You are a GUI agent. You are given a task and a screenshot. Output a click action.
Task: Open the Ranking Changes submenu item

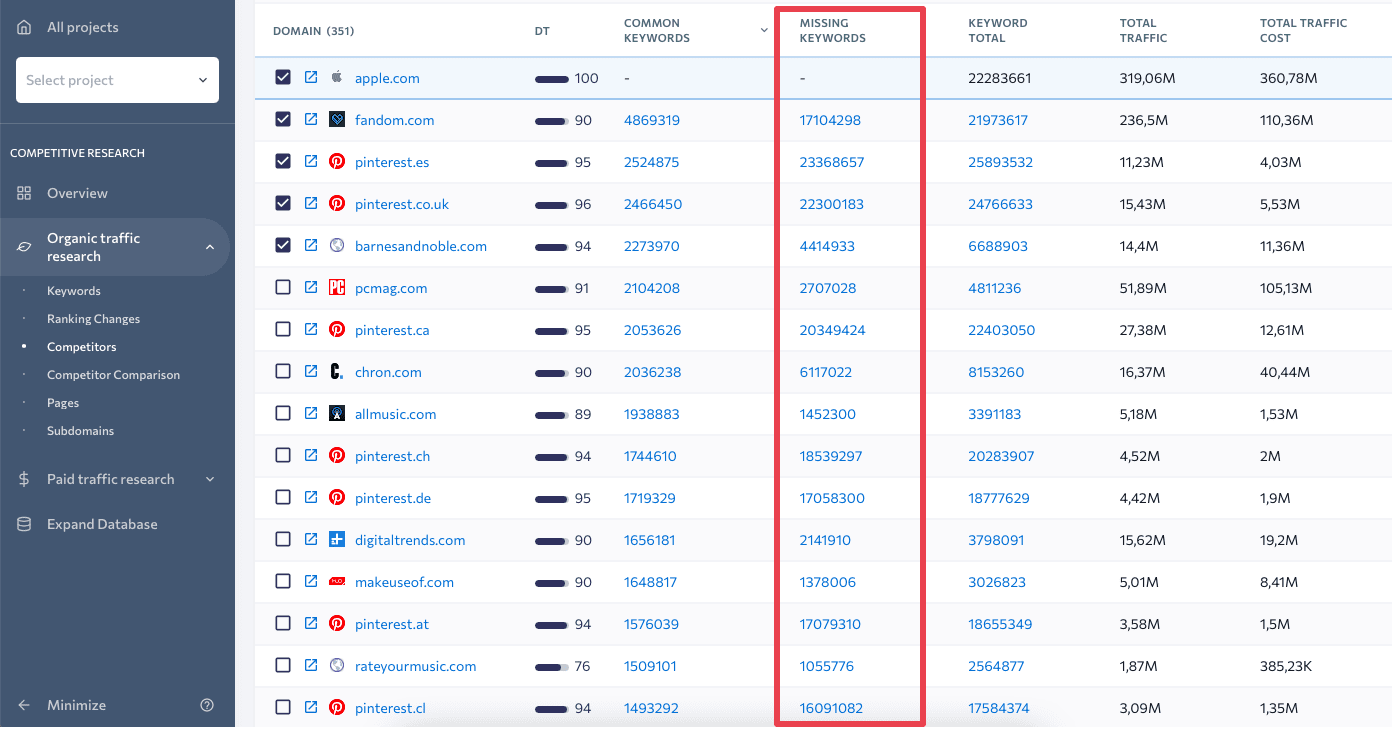click(x=93, y=319)
